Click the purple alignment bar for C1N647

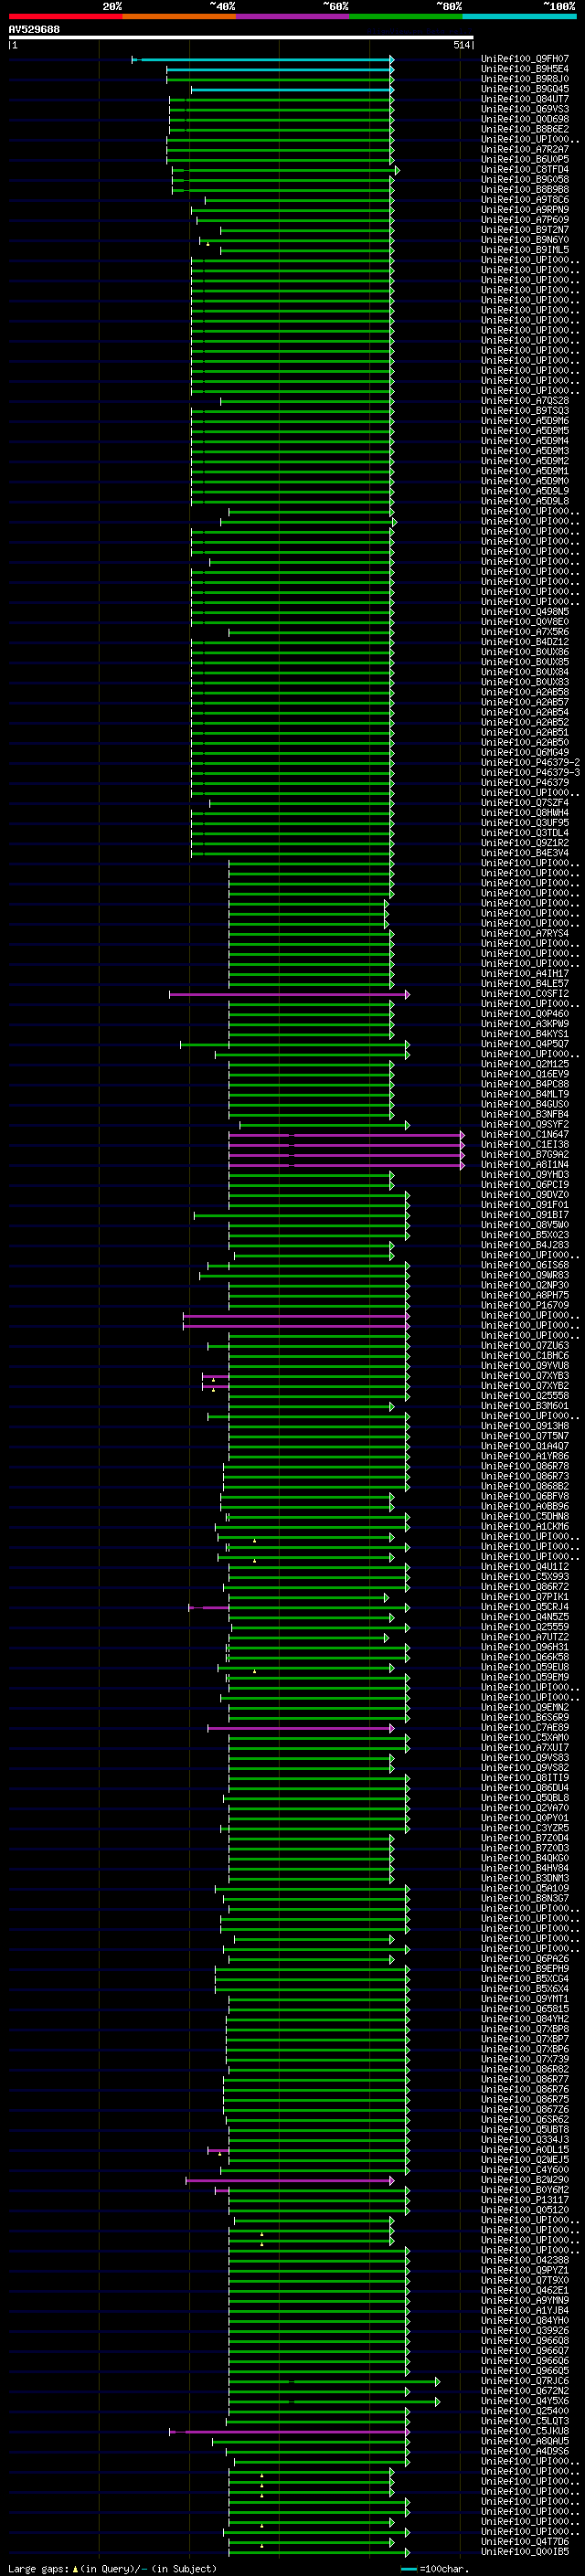(x=347, y=1136)
